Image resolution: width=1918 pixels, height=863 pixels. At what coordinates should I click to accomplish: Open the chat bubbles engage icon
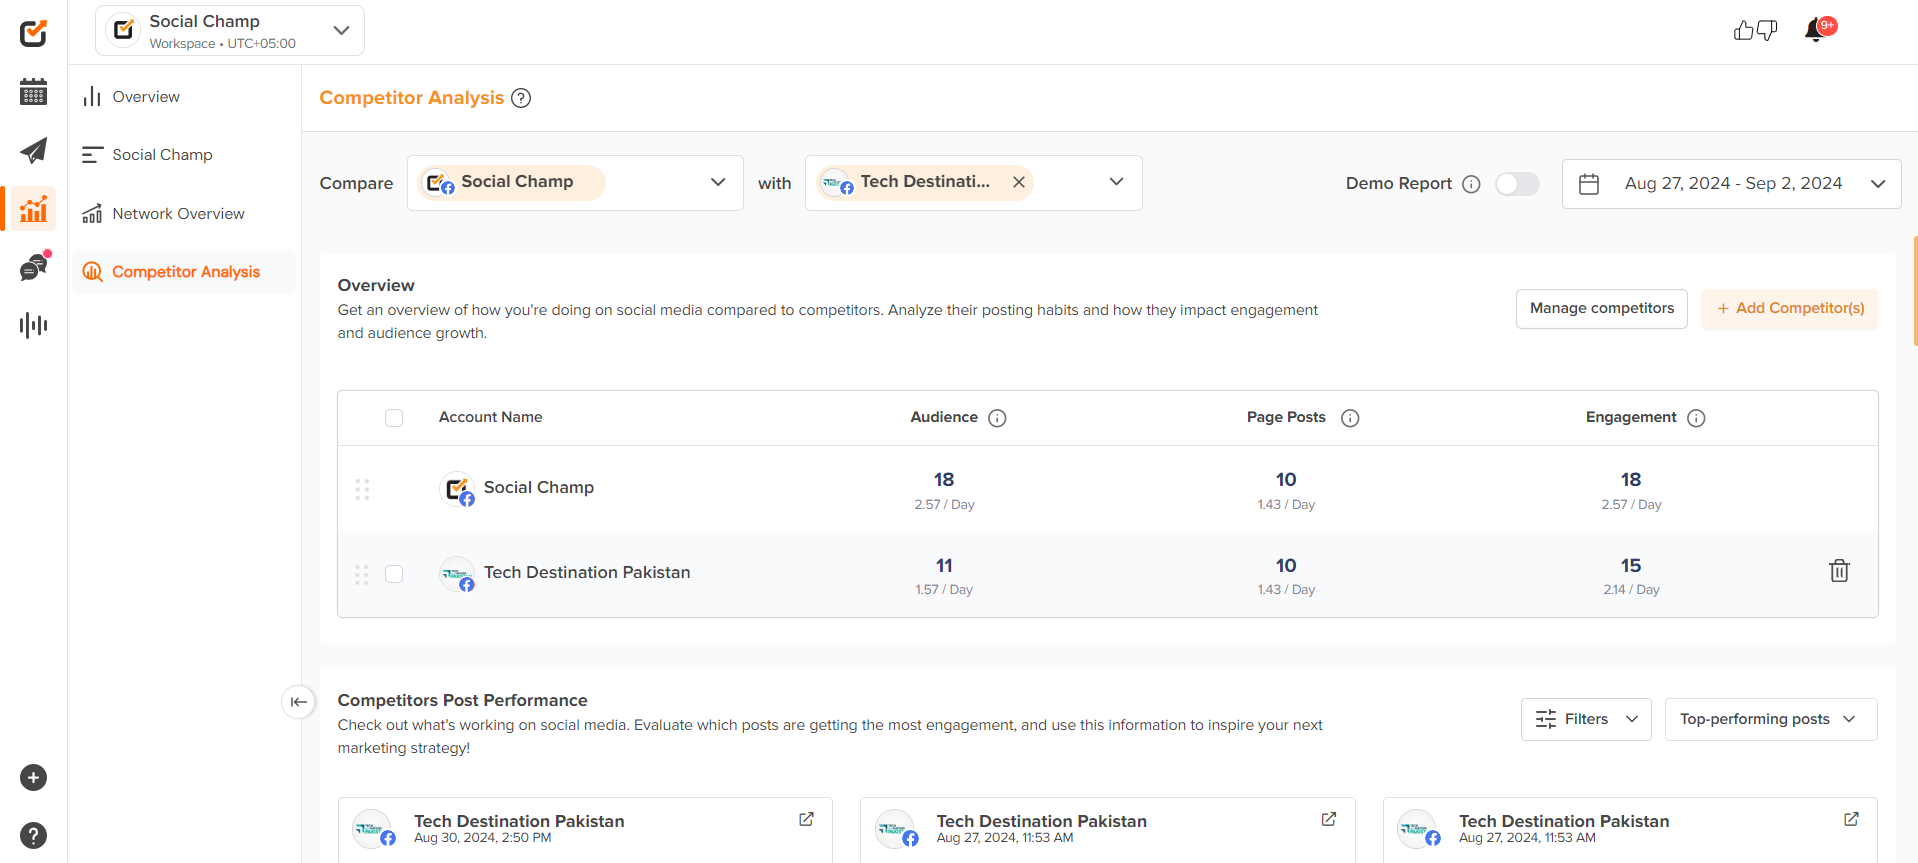[x=33, y=268]
